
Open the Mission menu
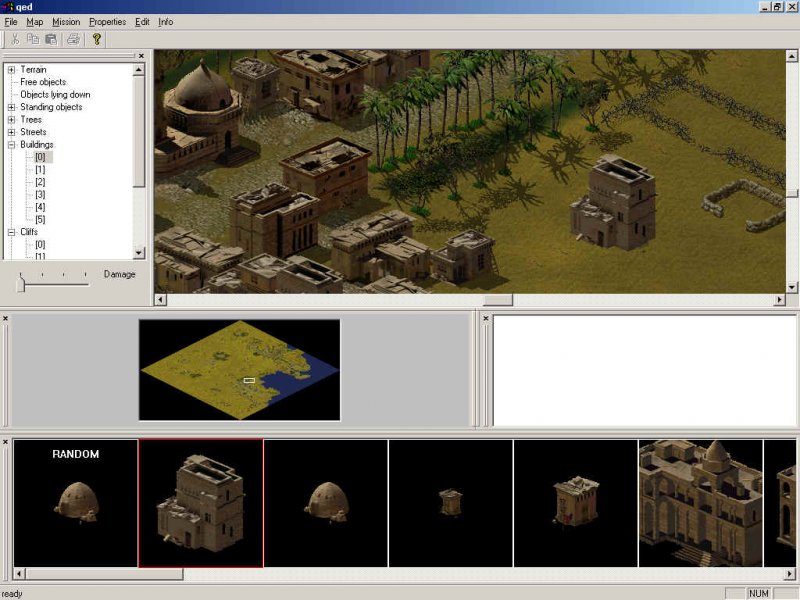tap(66, 21)
